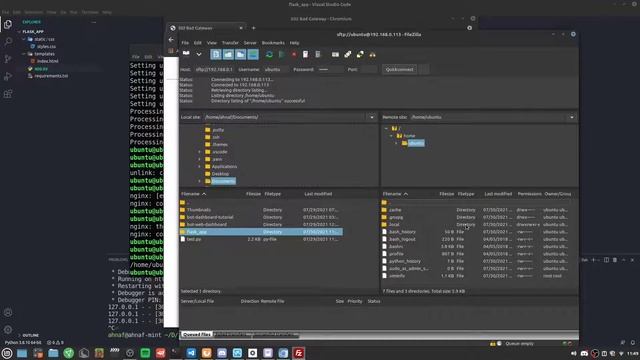Viewport: 640px width, 360px height.
Task: Cancel the current operation red icon
Action: (x=294, y=54)
